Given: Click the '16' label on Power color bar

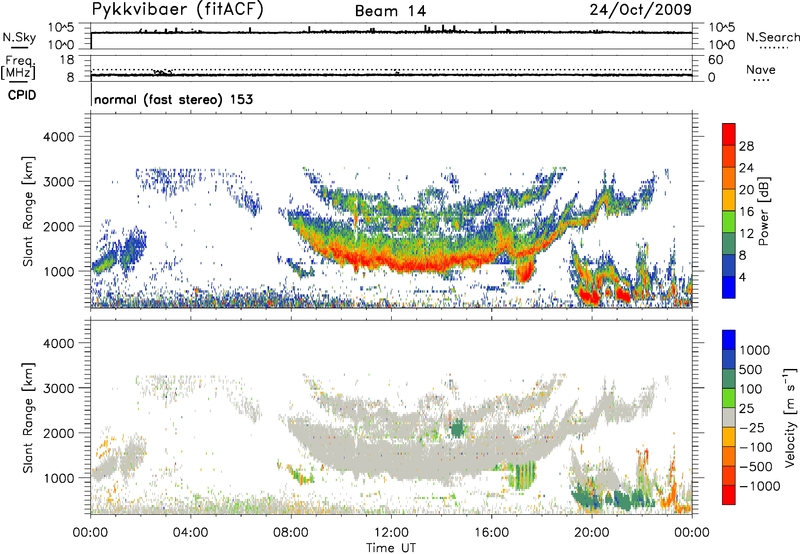Looking at the screenshot, I should tap(746, 212).
